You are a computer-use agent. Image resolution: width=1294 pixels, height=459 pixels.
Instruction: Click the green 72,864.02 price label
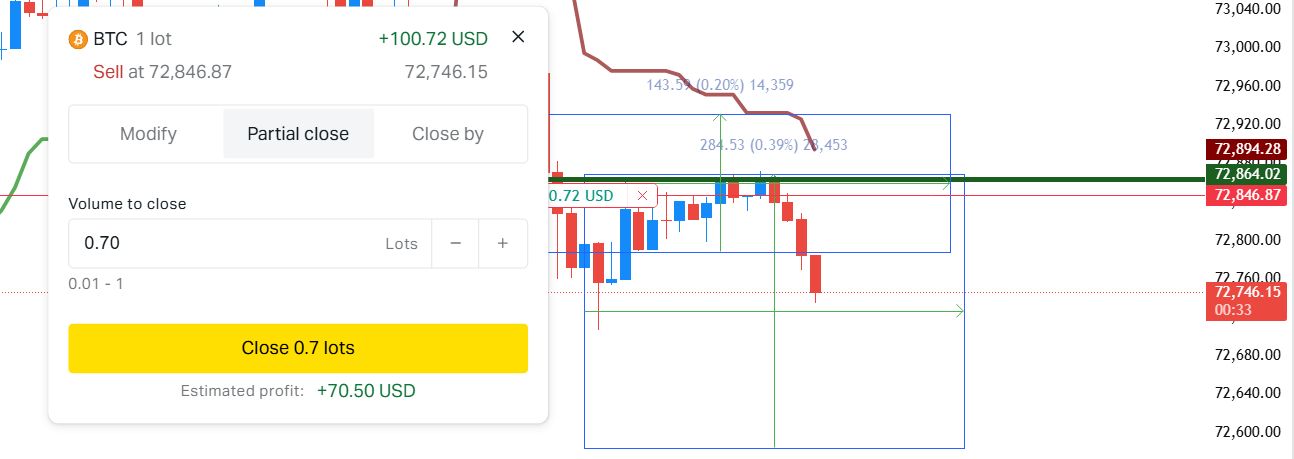[1245, 174]
